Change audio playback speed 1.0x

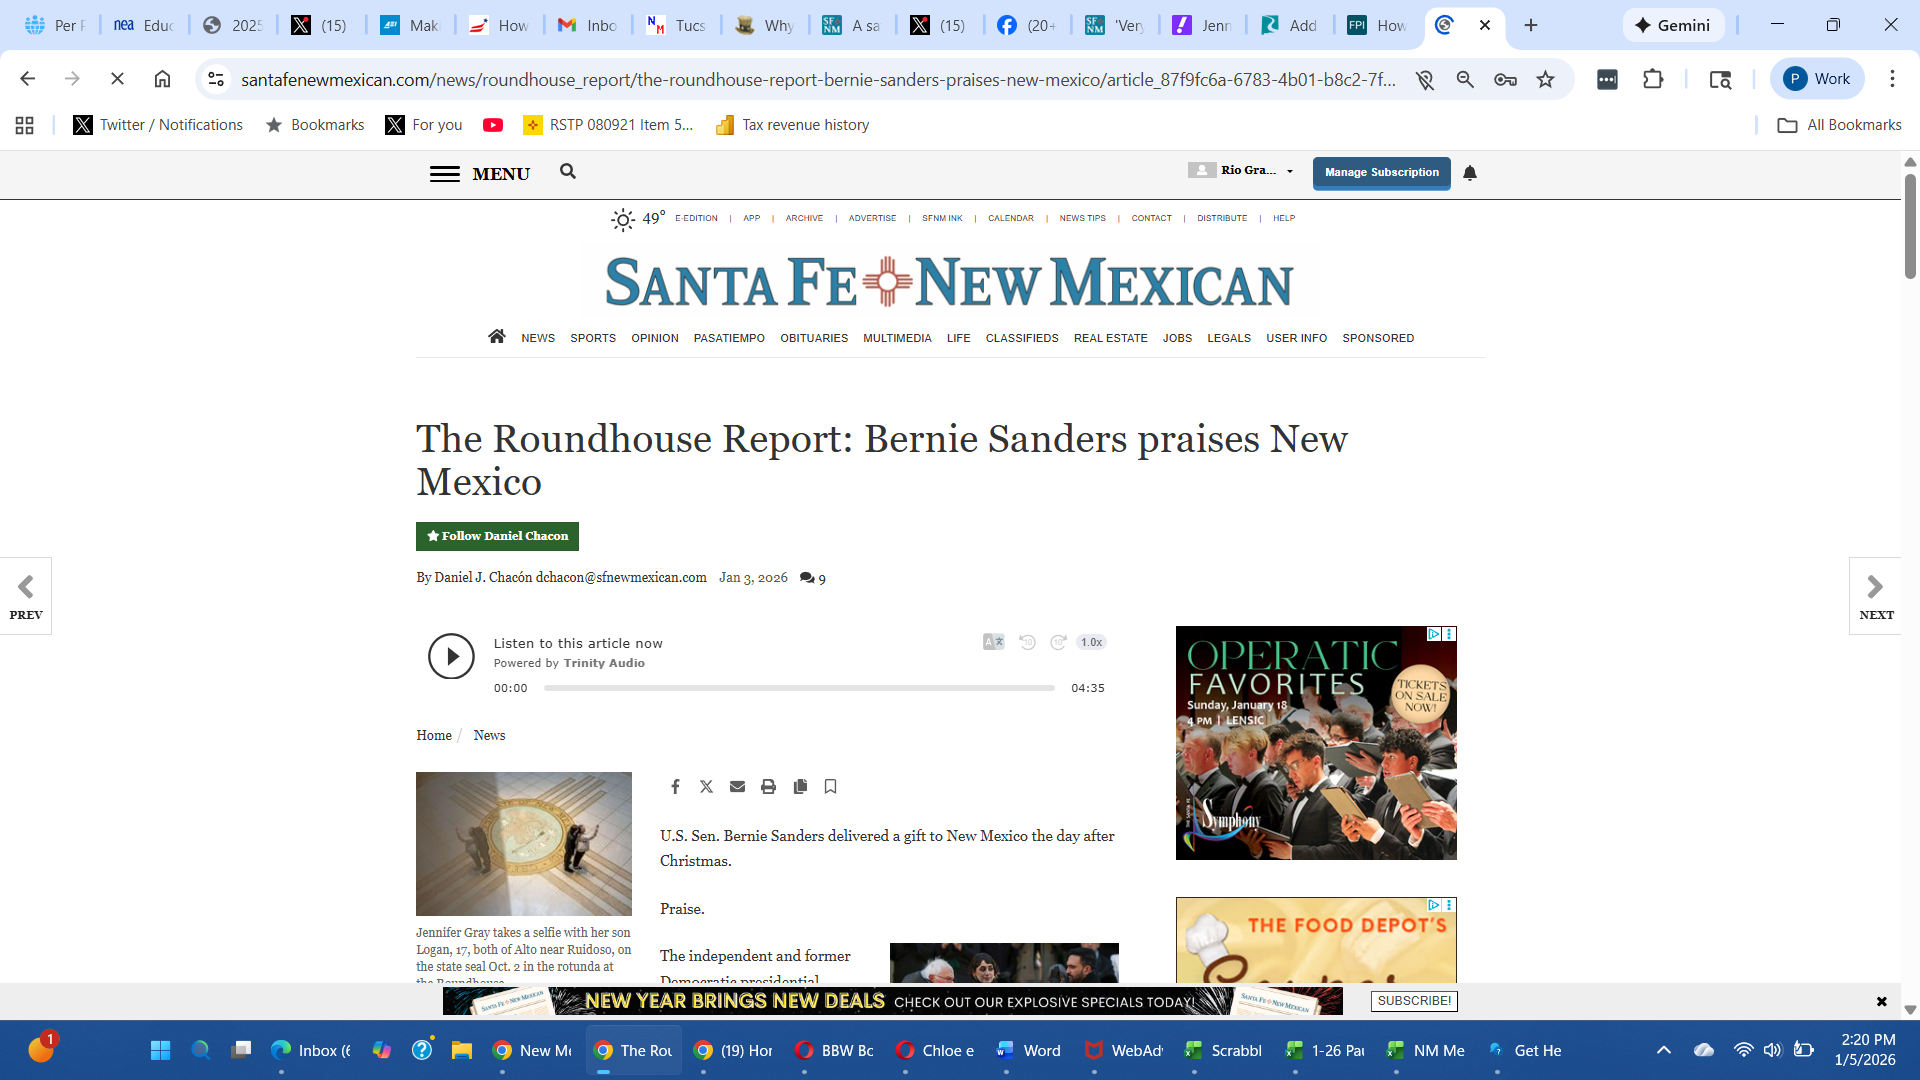[x=1091, y=642]
